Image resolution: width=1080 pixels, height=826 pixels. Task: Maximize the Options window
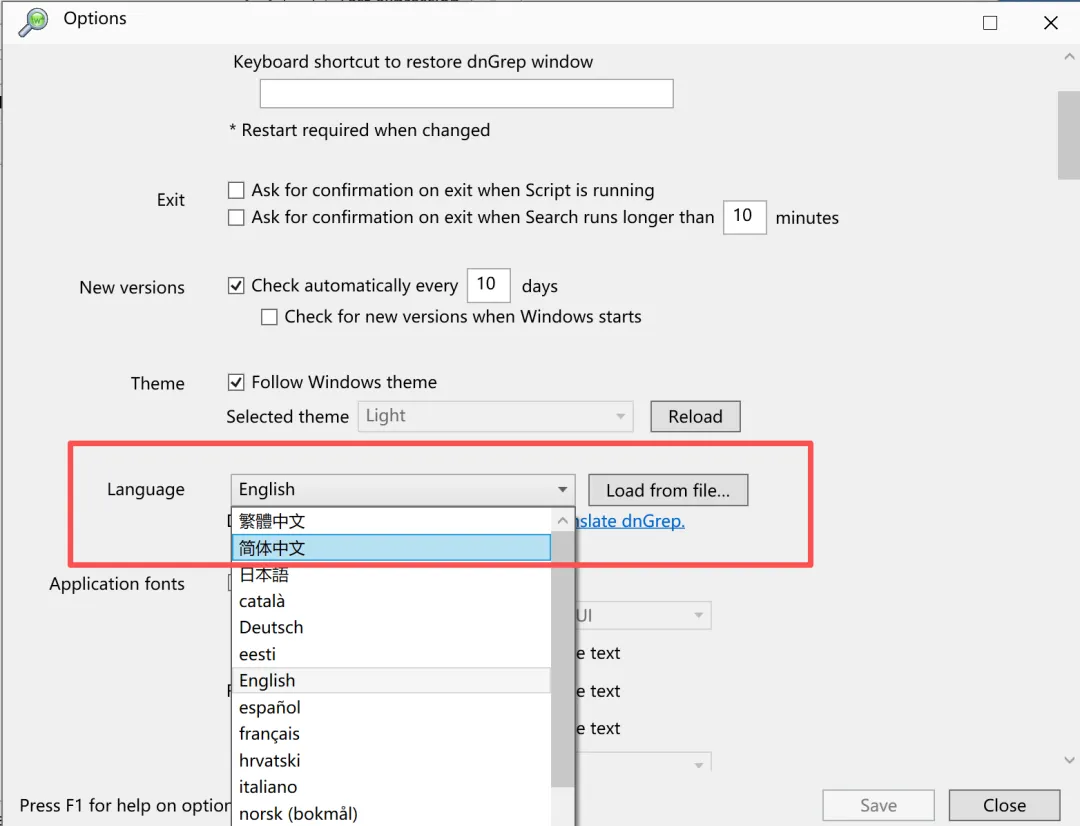pyautogui.click(x=990, y=23)
